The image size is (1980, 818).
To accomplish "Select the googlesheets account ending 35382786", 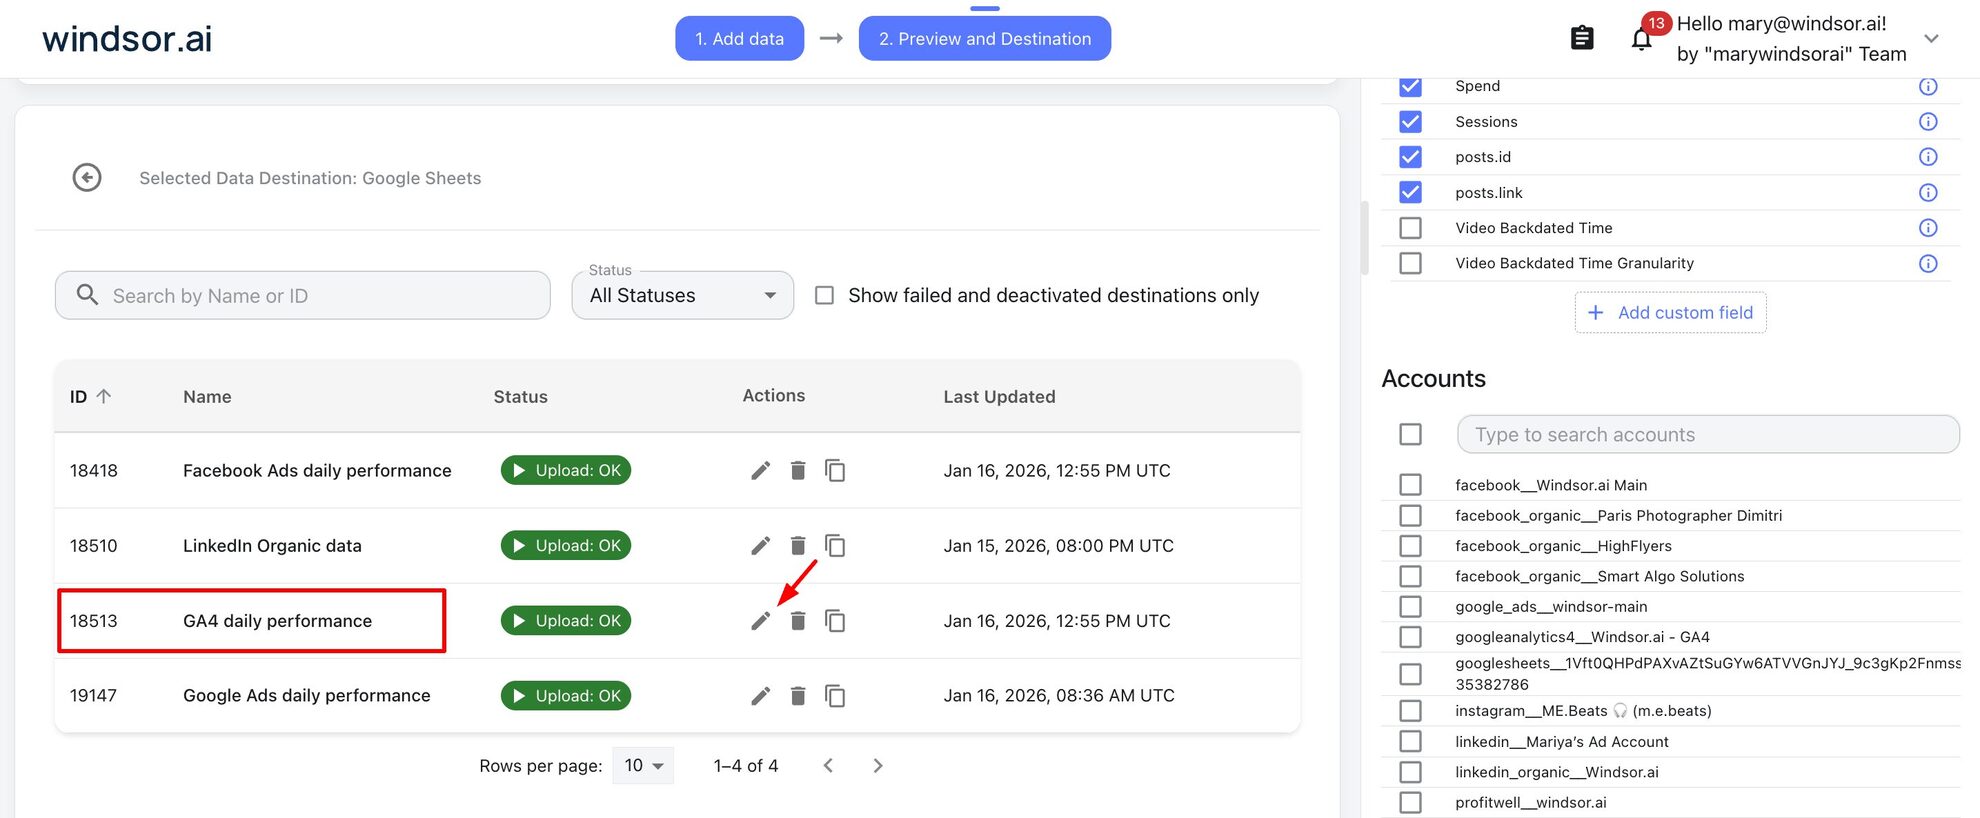I will point(1410,674).
